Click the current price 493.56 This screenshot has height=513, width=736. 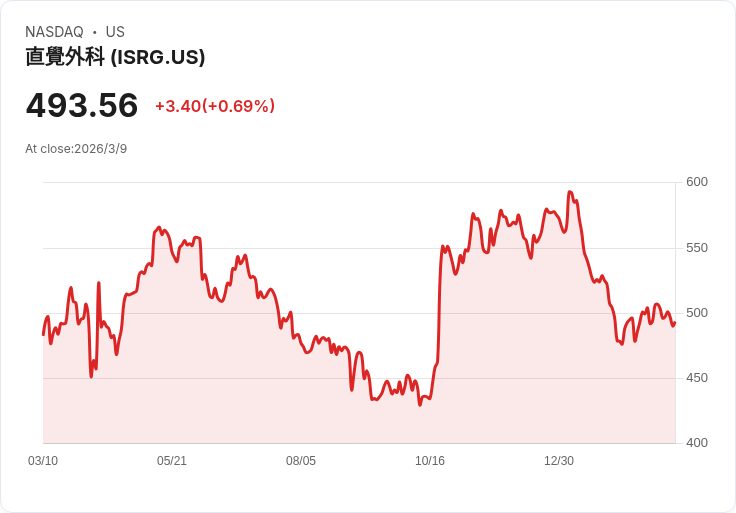pyautogui.click(x=82, y=105)
